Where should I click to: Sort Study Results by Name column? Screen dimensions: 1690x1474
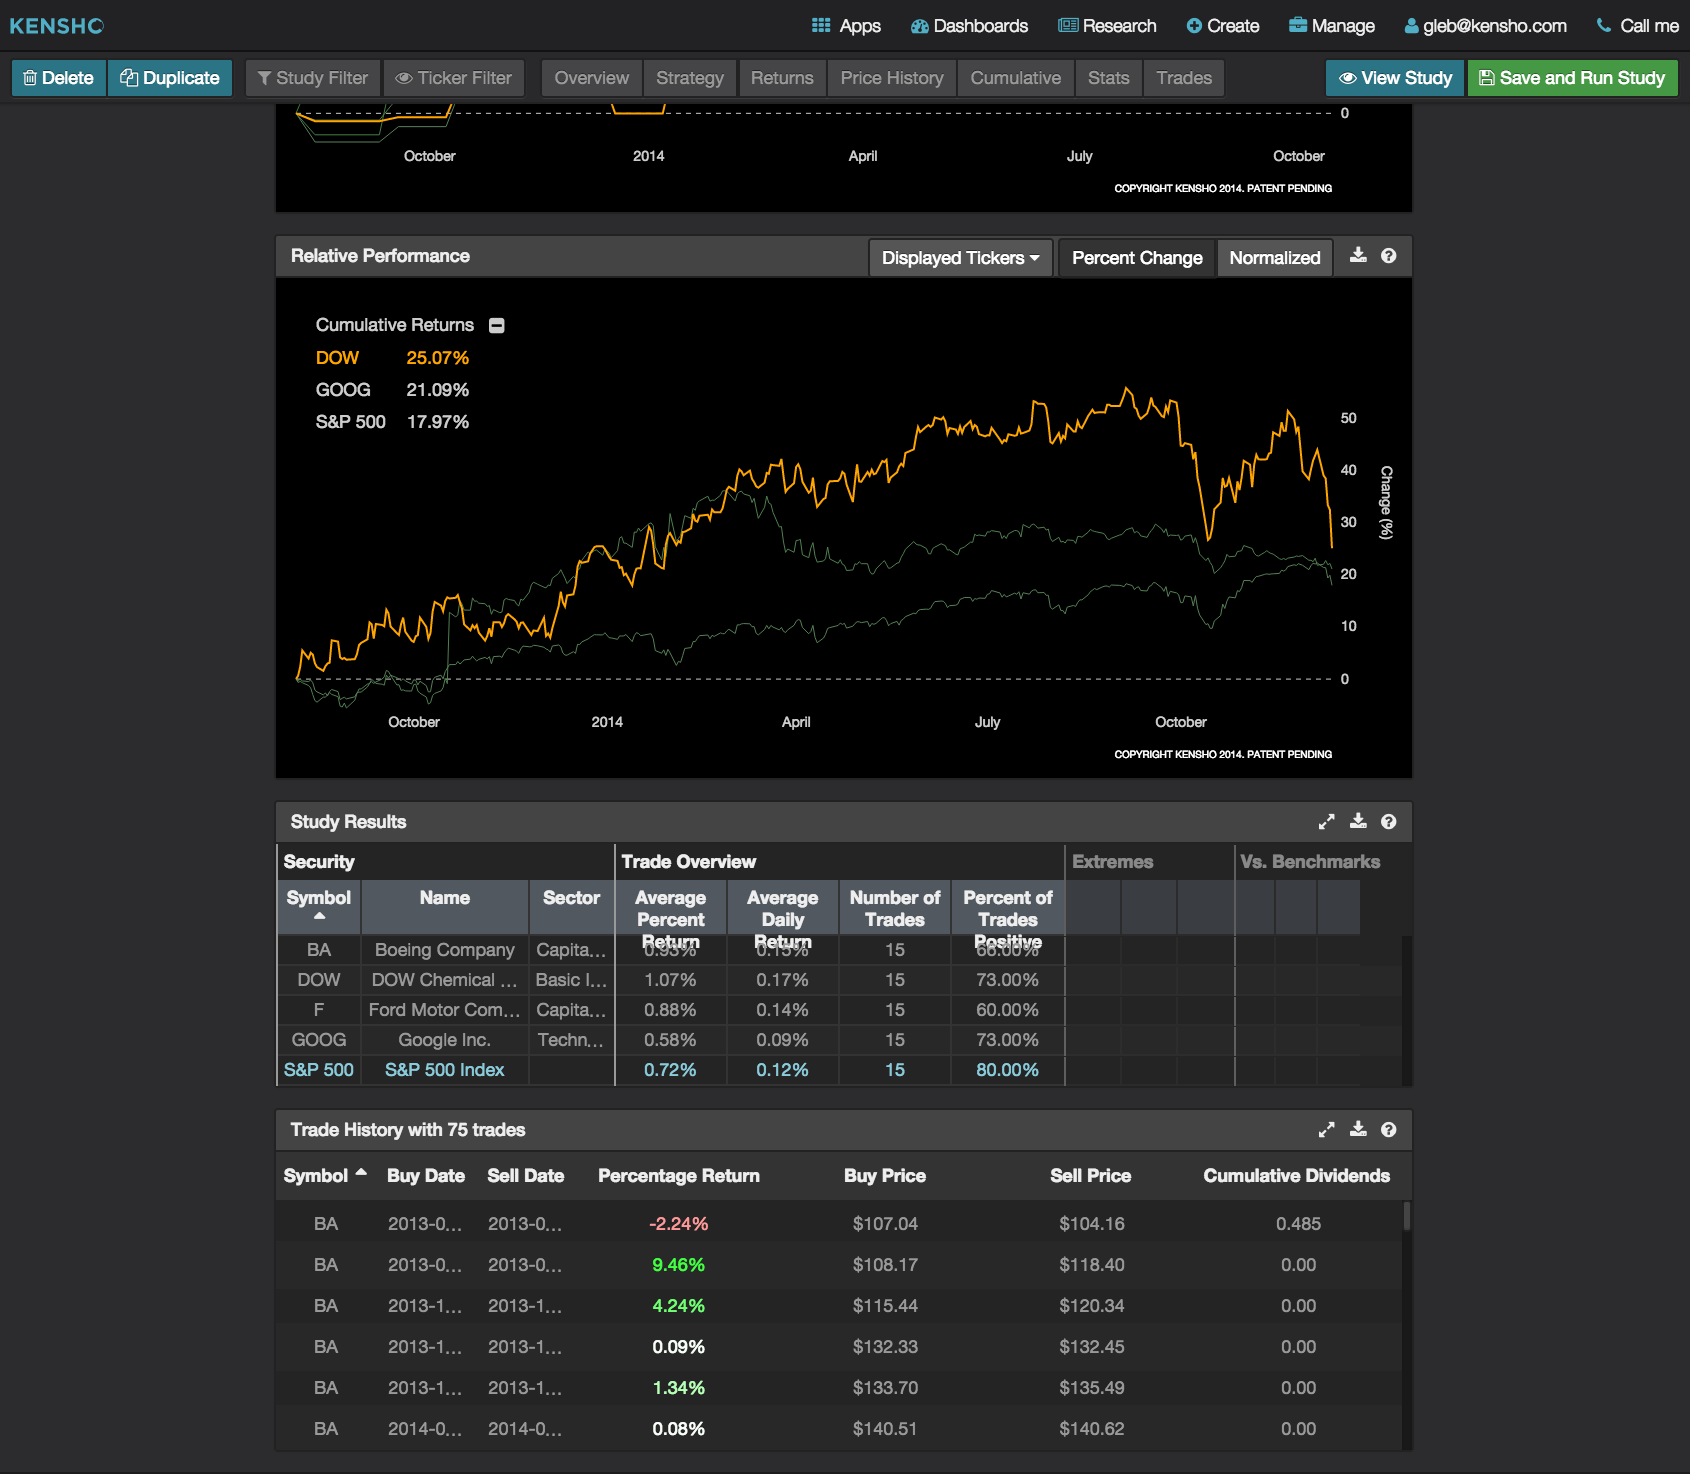click(x=445, y=907)
